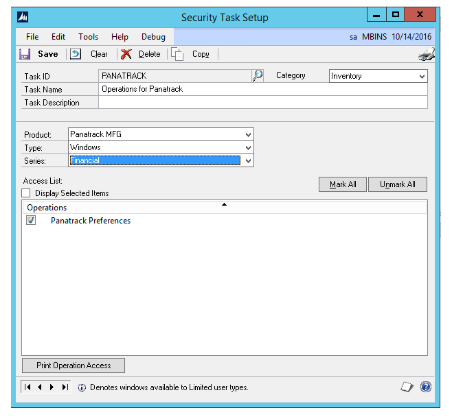449x416 pixels.
Task: Open the Series dropdown
Action: pos(248,161)
